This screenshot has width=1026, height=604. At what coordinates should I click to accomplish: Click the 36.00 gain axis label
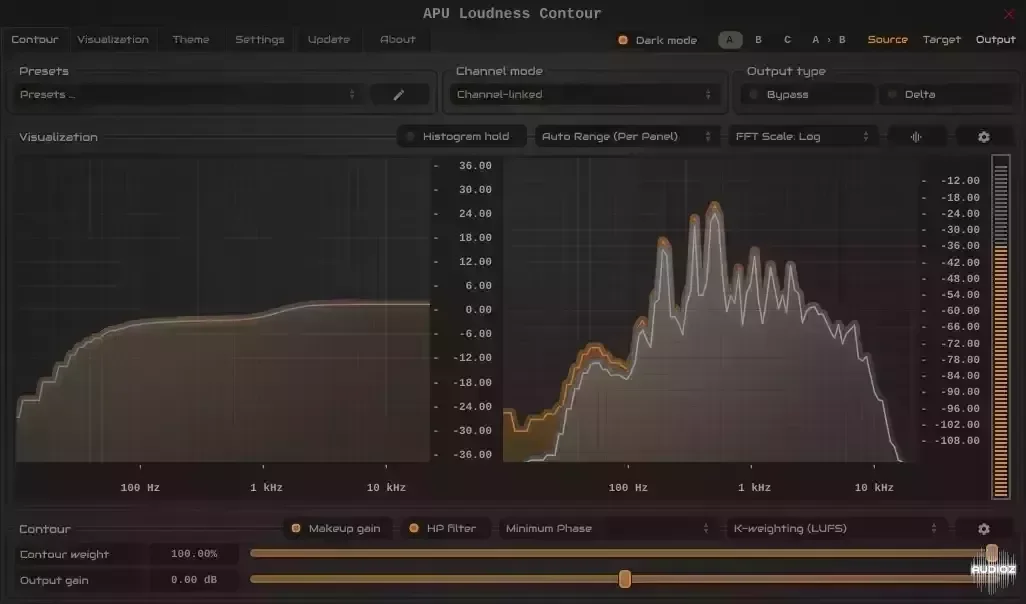coord(475,166)
